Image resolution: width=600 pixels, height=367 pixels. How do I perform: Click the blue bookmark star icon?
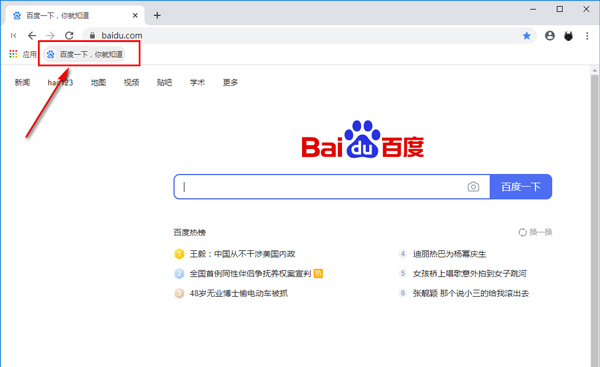[527, 36]
